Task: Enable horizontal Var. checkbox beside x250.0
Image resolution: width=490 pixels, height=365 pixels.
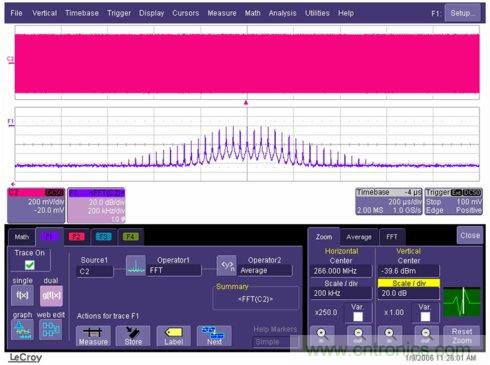Action: (x=358, y=316)
